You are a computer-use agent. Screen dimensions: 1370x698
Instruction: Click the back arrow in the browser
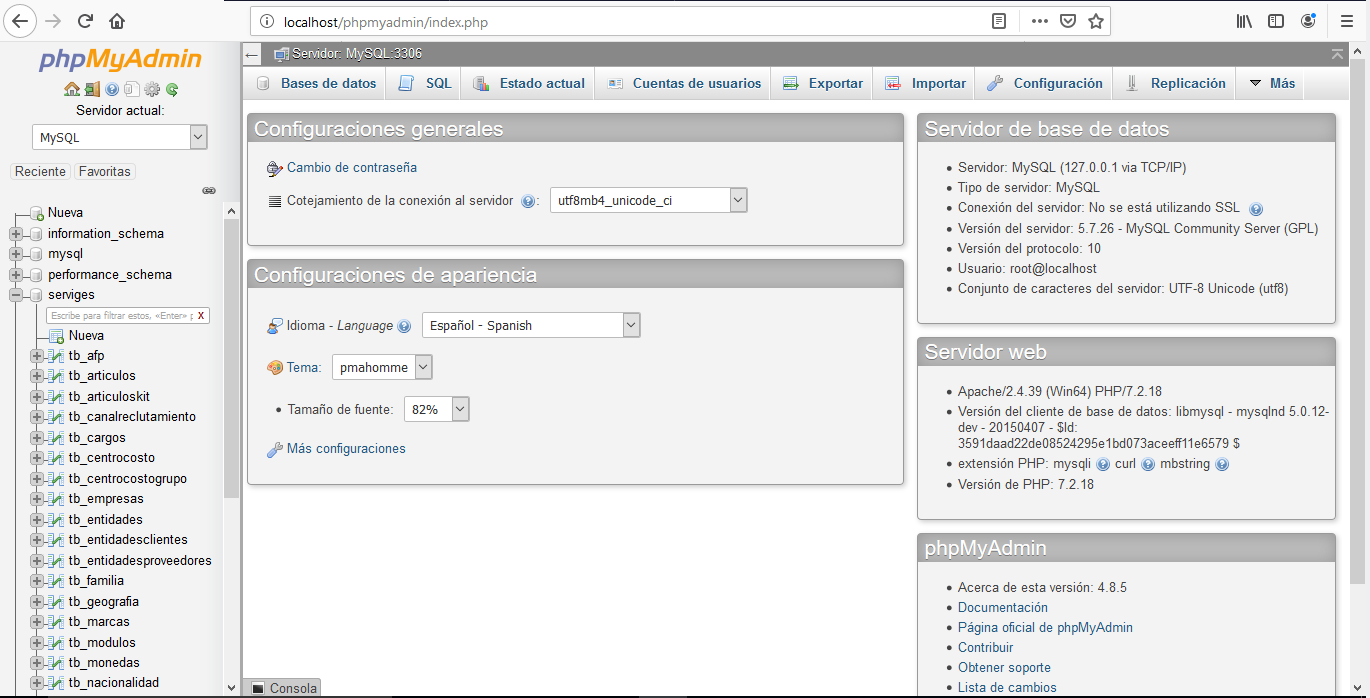tap(20, 20)
